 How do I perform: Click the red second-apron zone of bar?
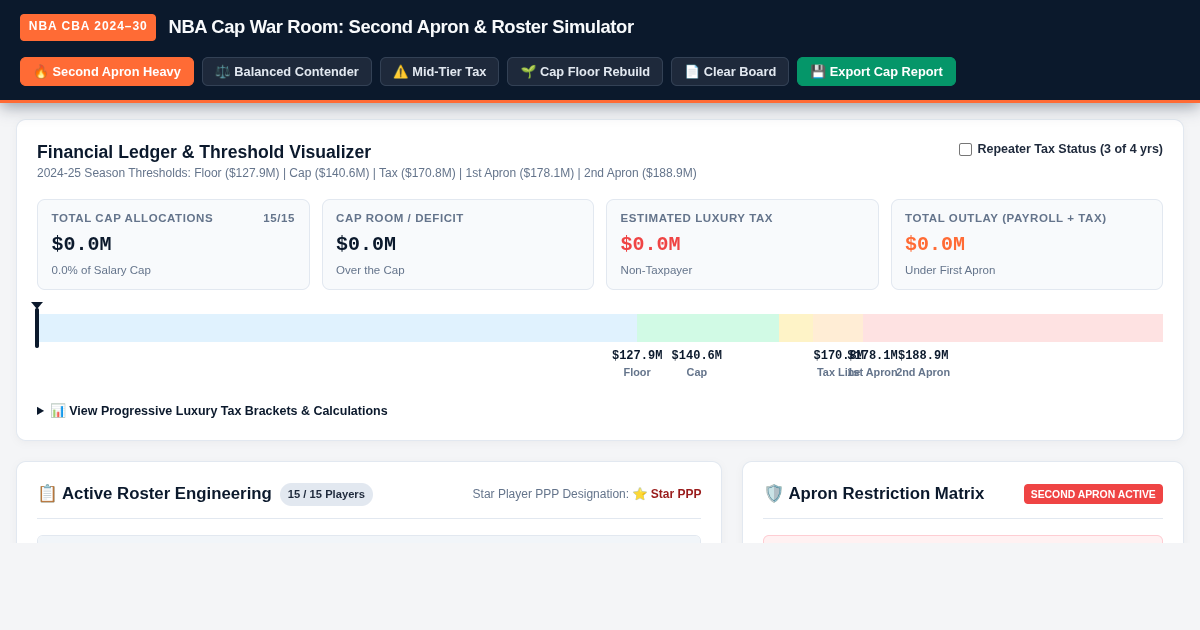click(1013, 328)
